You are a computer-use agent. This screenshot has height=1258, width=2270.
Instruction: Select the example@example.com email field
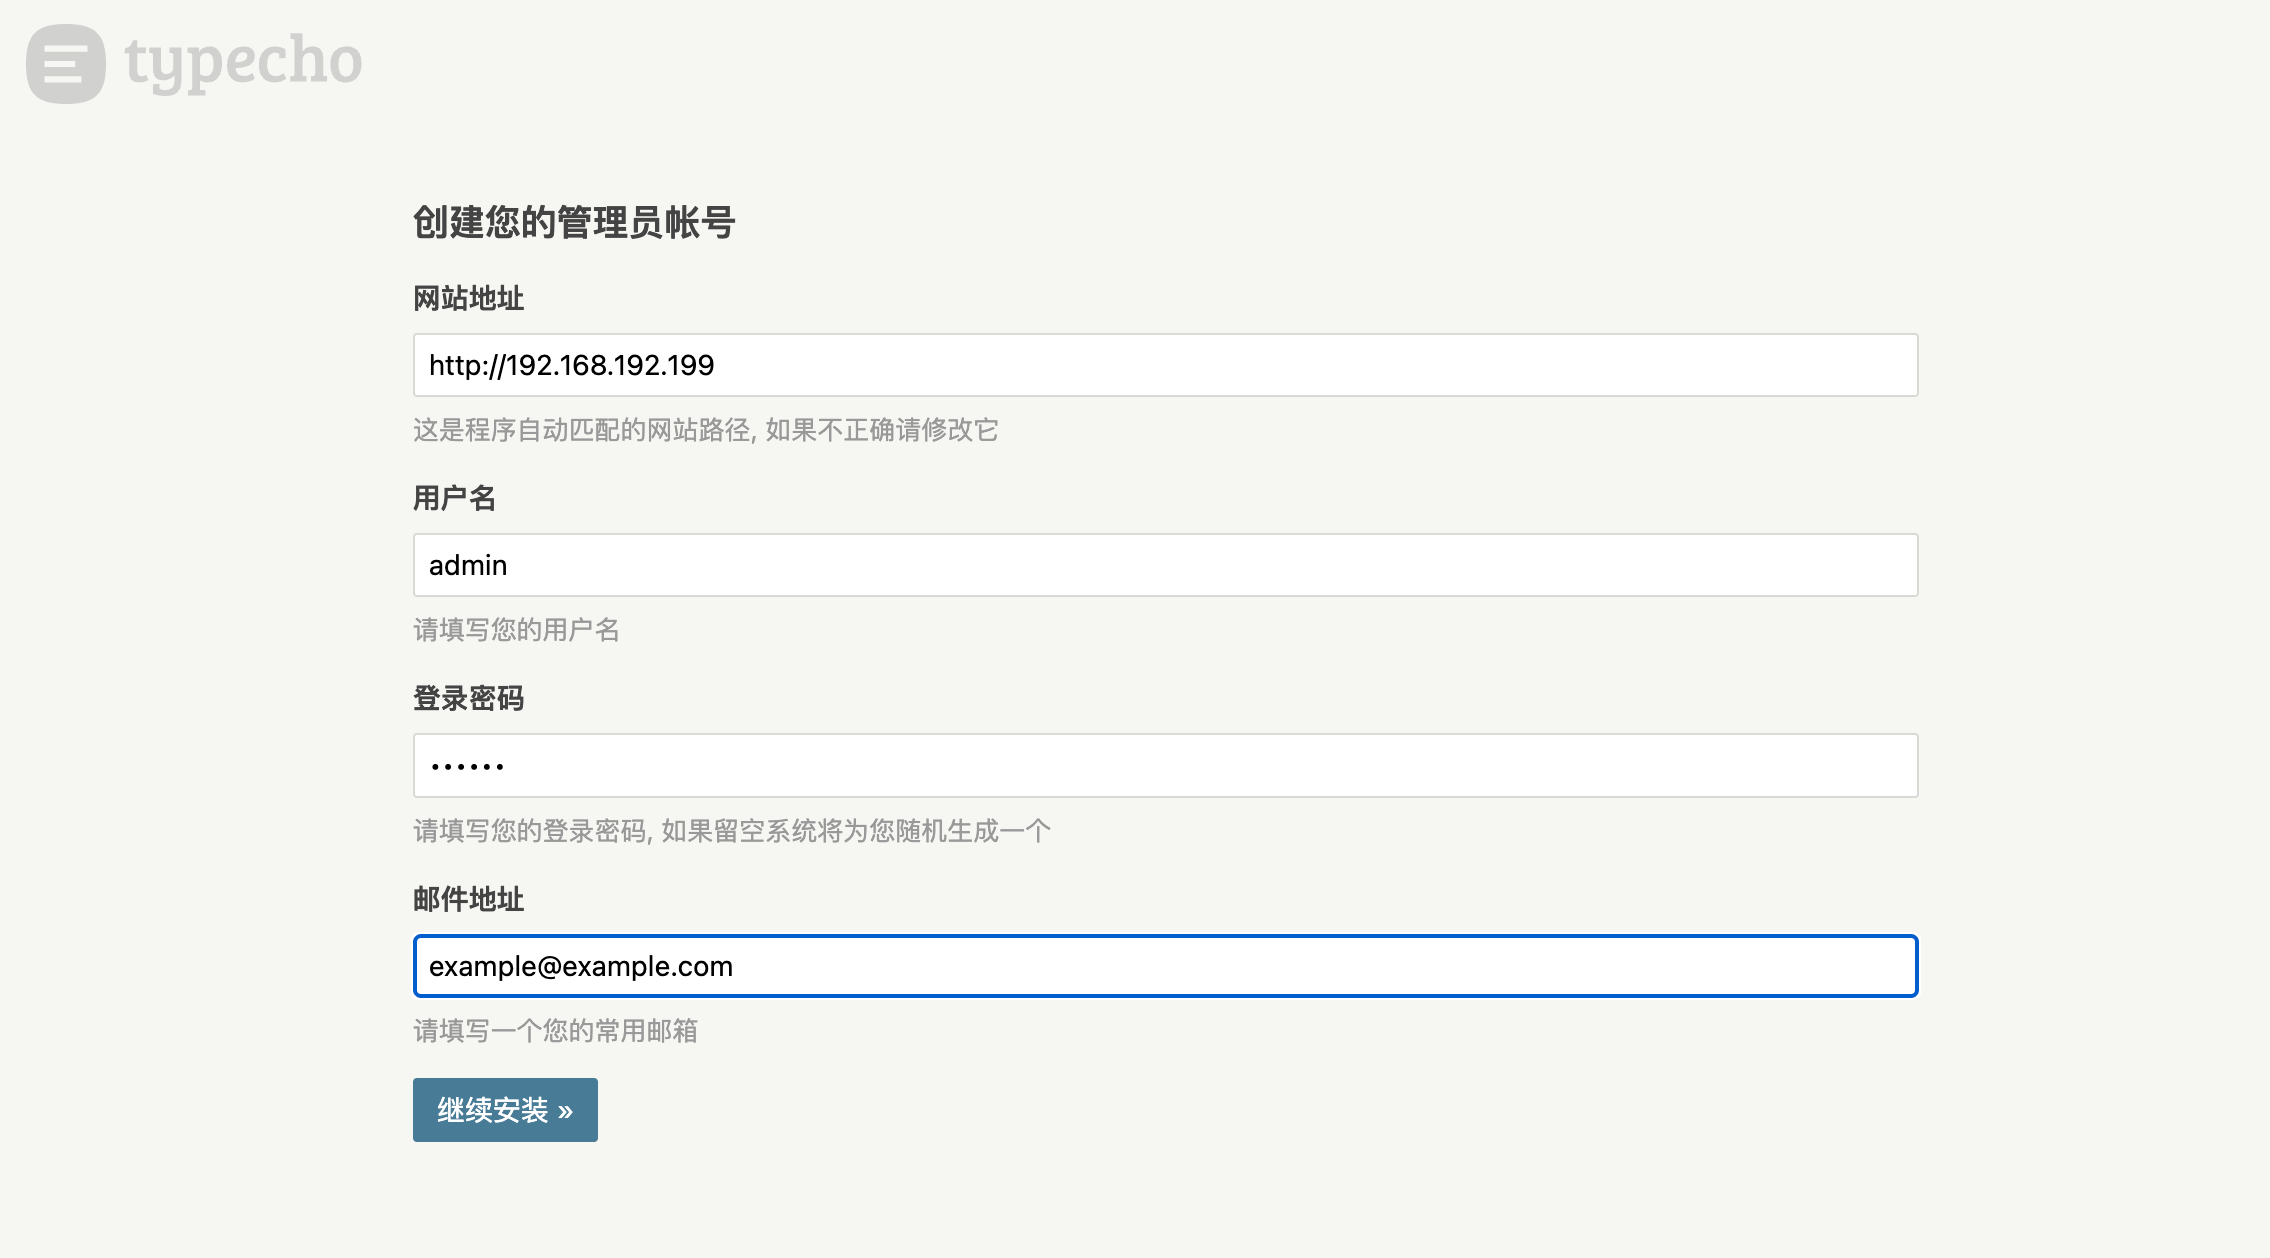click(1165, 966)
